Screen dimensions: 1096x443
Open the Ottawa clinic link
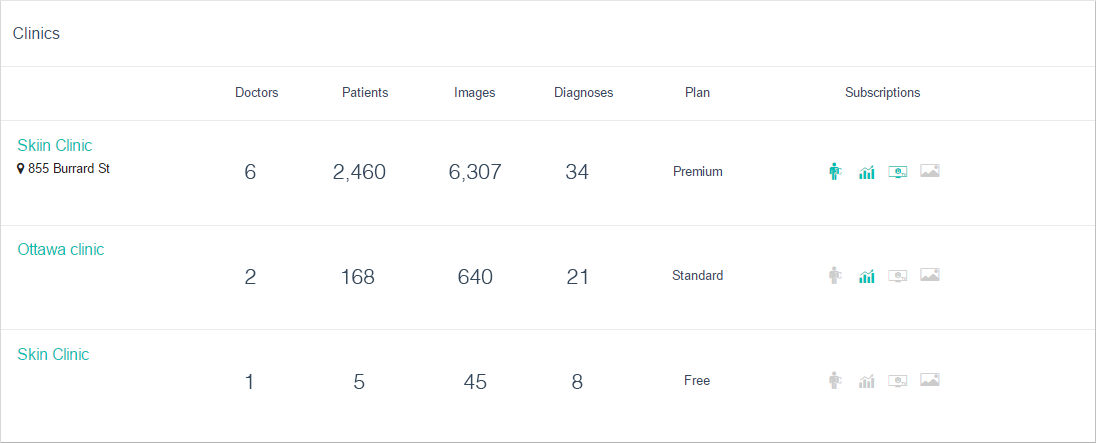(x=61, y=250)
